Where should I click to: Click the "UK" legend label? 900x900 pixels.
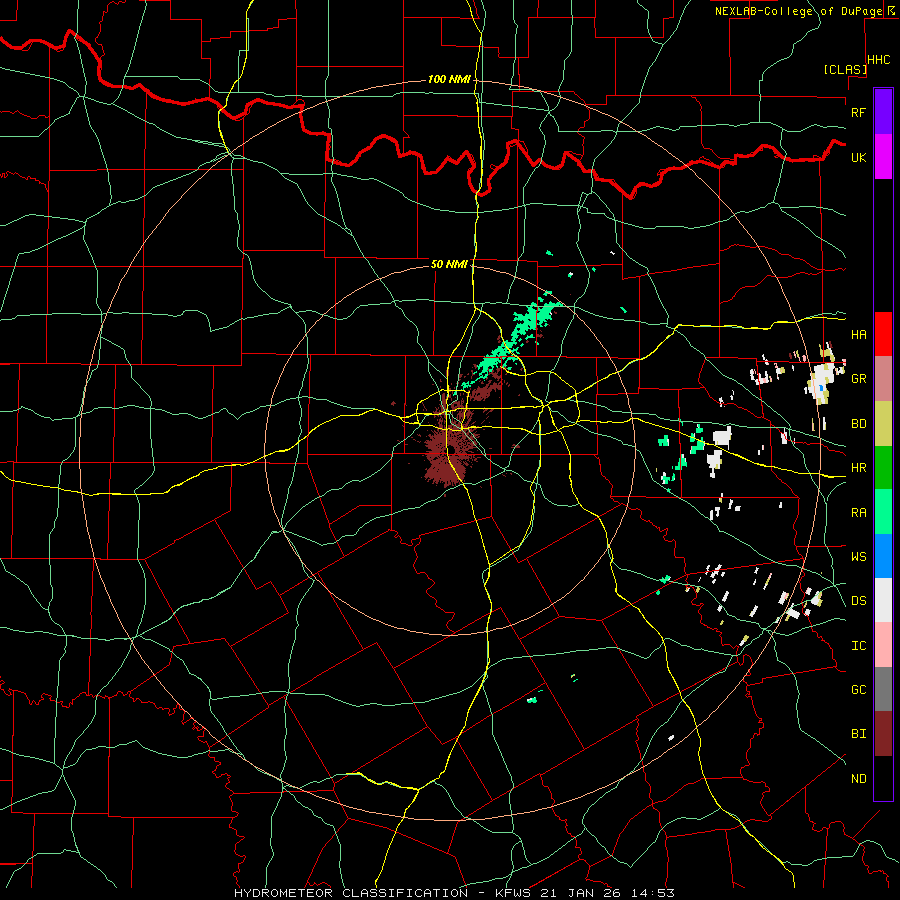pos(858,157)
